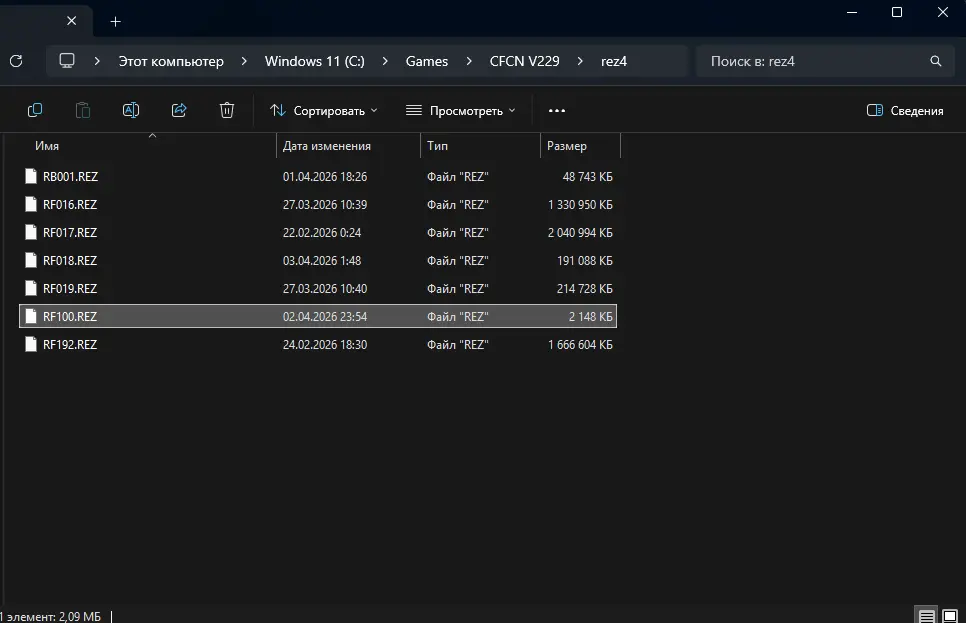966x623 pixels.
Task: Go to Этот компьютер breadcrumb
Action: click(171, 61)
